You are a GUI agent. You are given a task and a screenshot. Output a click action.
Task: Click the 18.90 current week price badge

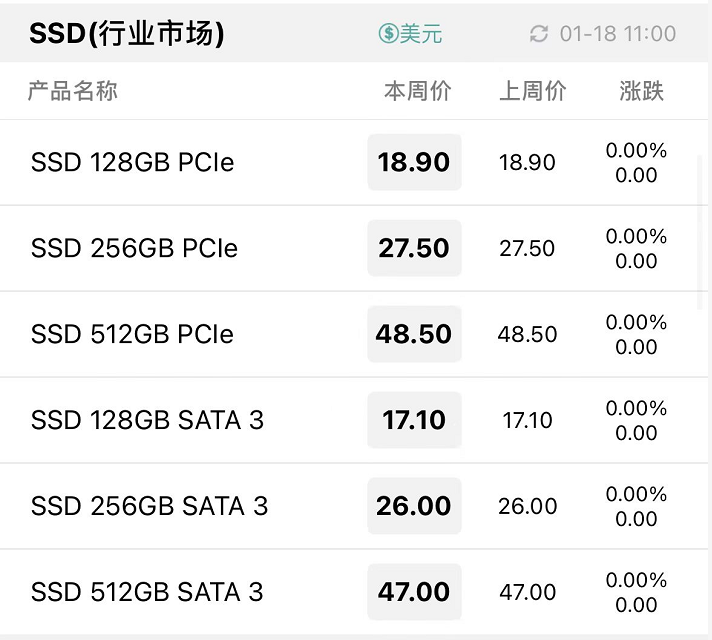pos(414,162)
